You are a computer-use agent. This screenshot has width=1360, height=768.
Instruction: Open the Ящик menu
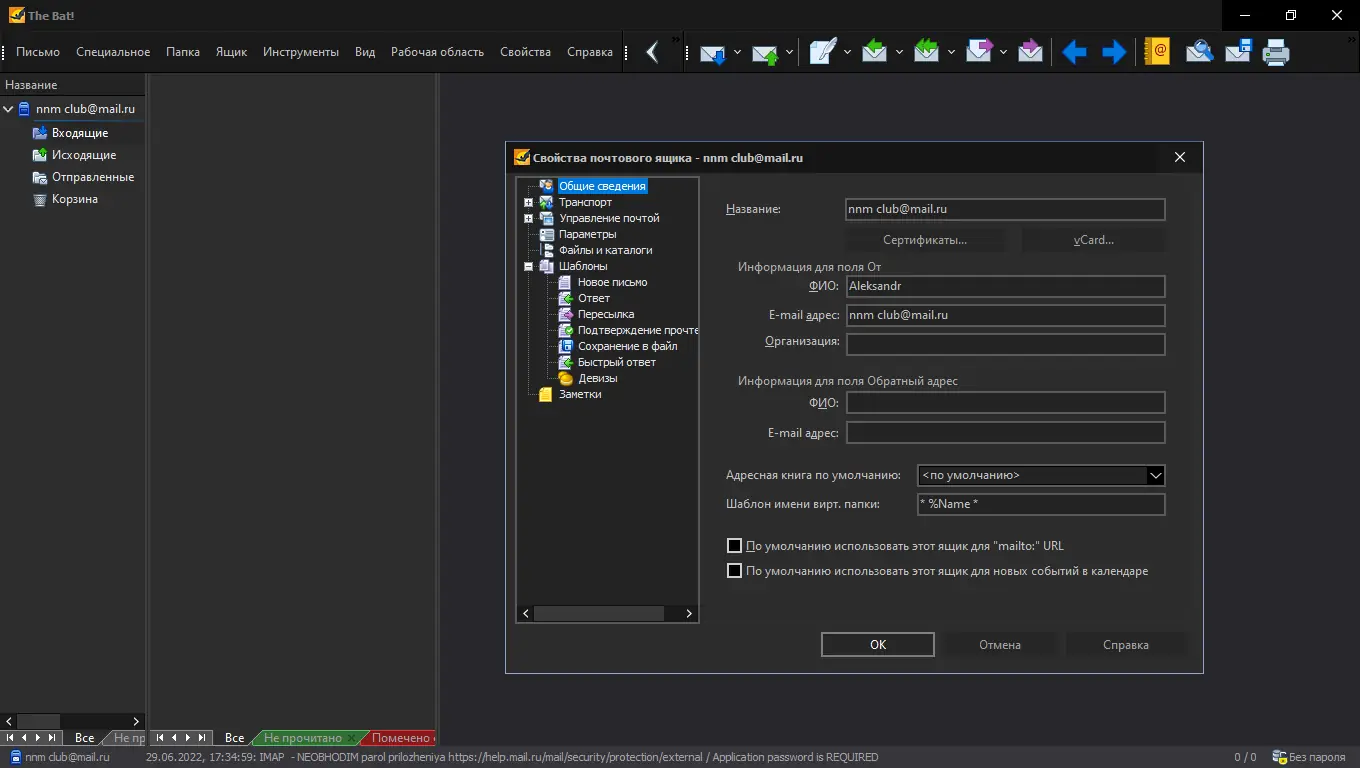tap(231, 52)
